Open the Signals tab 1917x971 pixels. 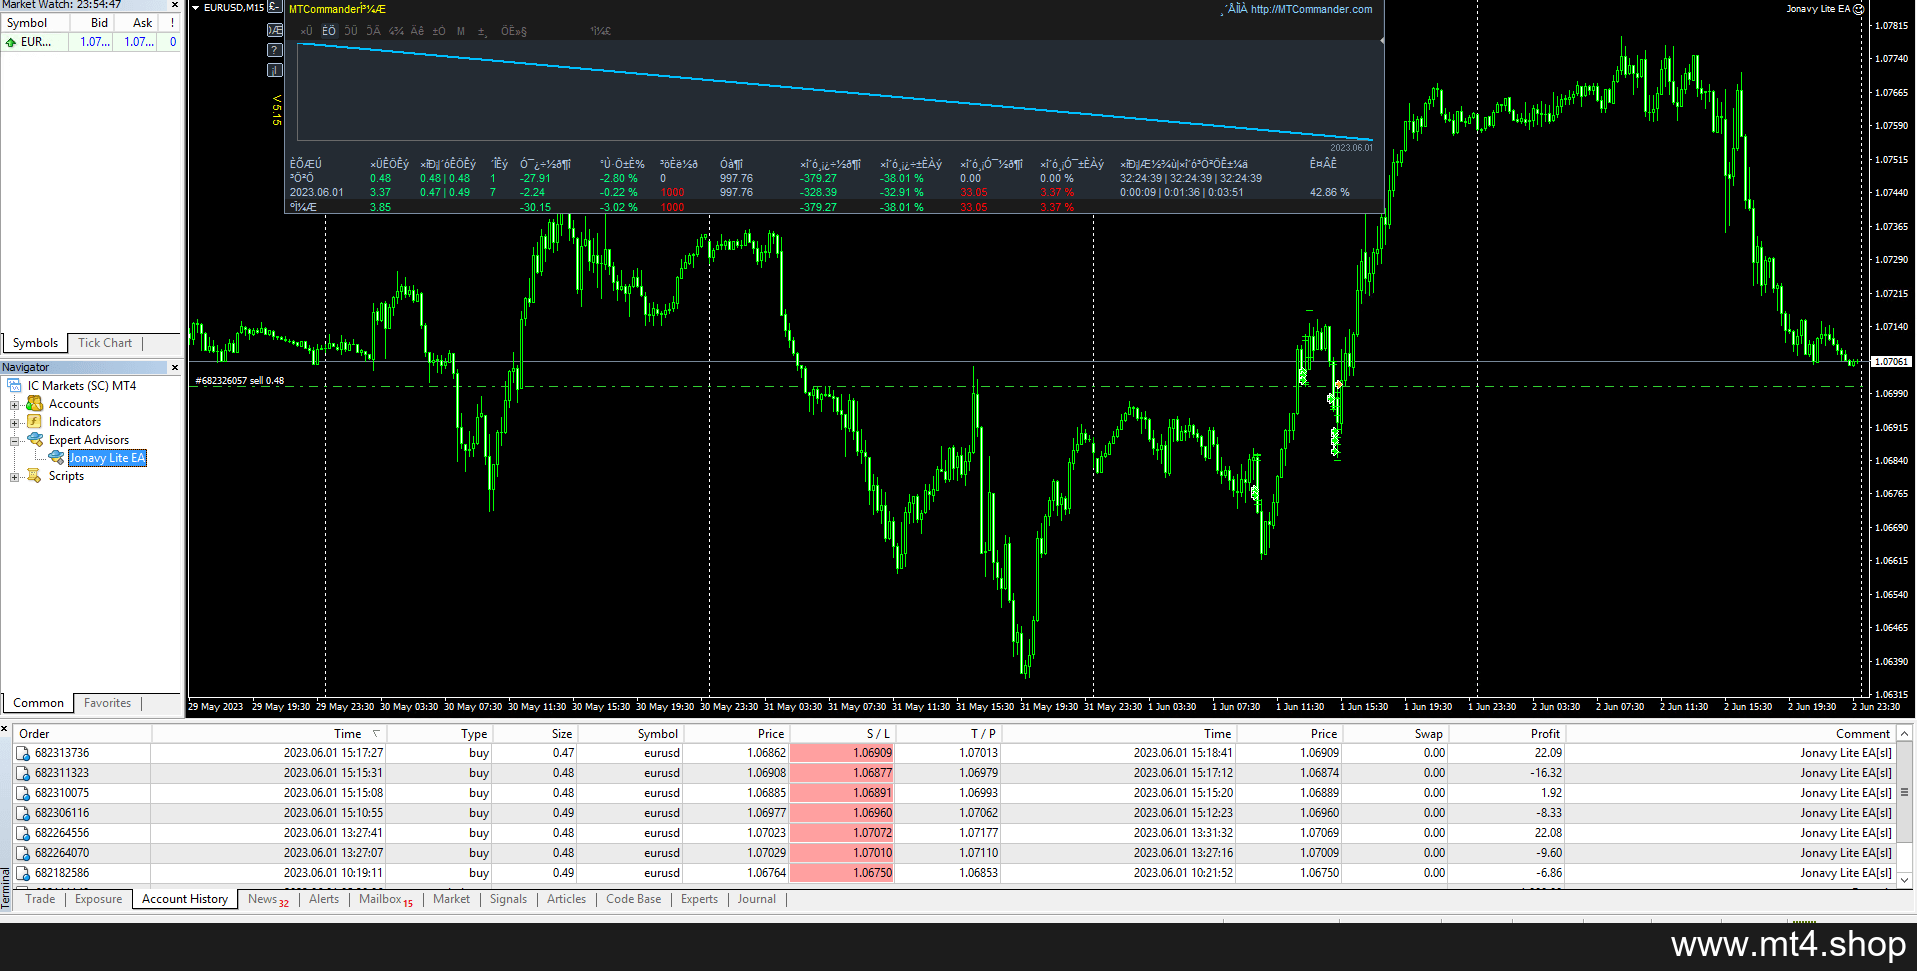pyautogui.click(x=508, y=899)
